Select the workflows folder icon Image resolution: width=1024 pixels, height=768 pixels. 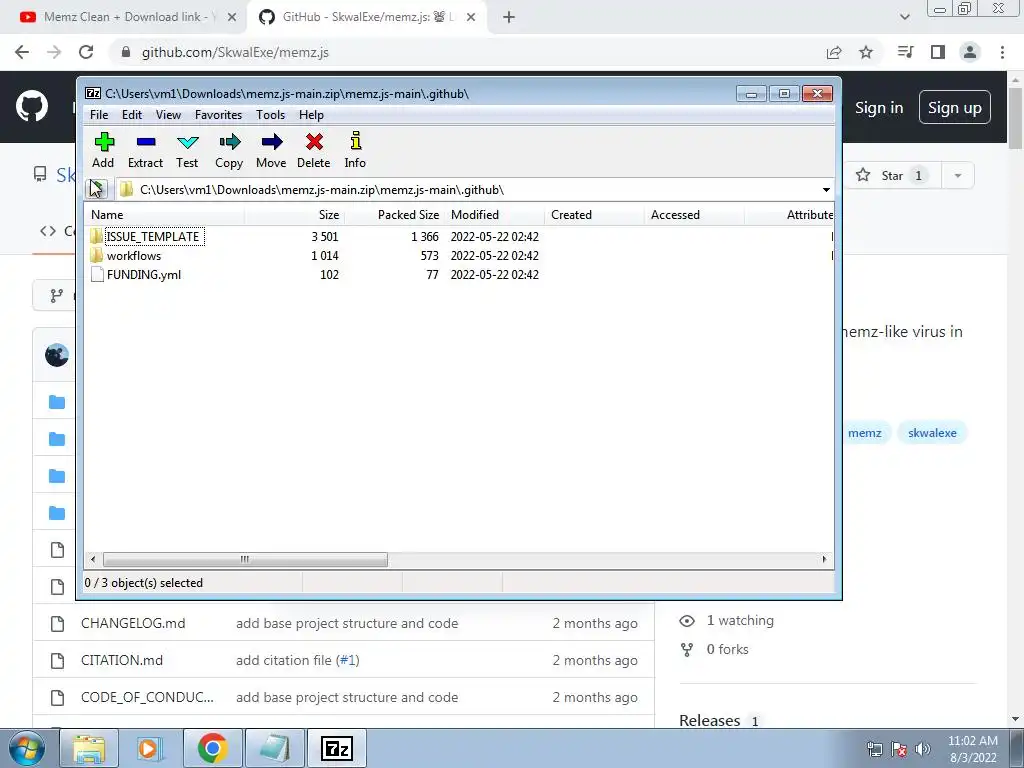[97, 255]
